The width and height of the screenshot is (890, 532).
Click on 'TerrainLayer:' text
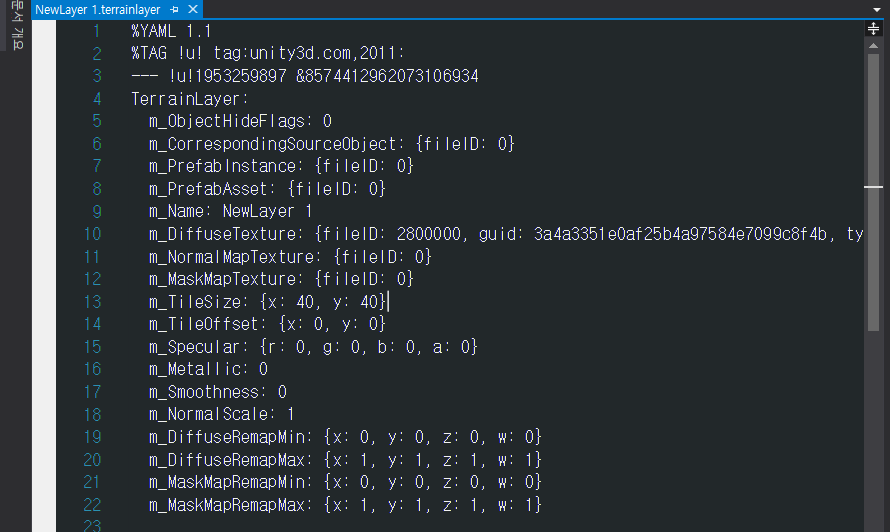pyautogui.click(x=190, y=99)
